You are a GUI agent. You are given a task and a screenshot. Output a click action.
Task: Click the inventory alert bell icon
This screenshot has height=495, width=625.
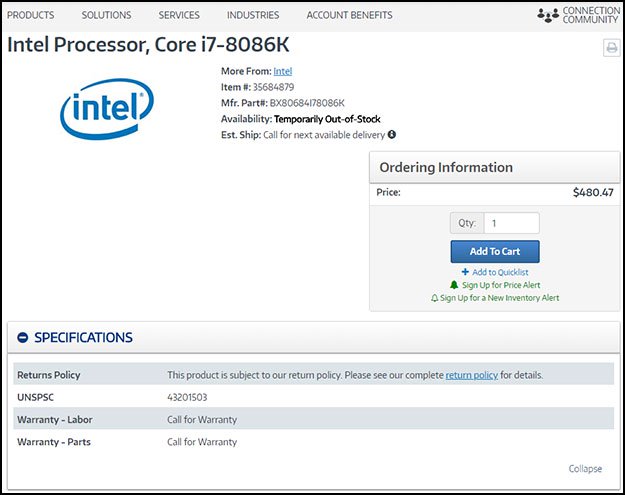434,298
